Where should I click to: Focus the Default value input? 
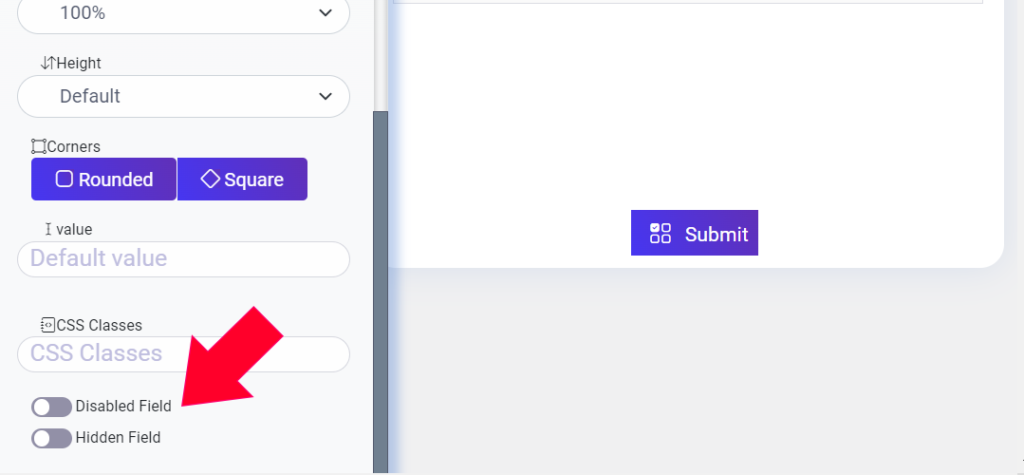(184, 259)
